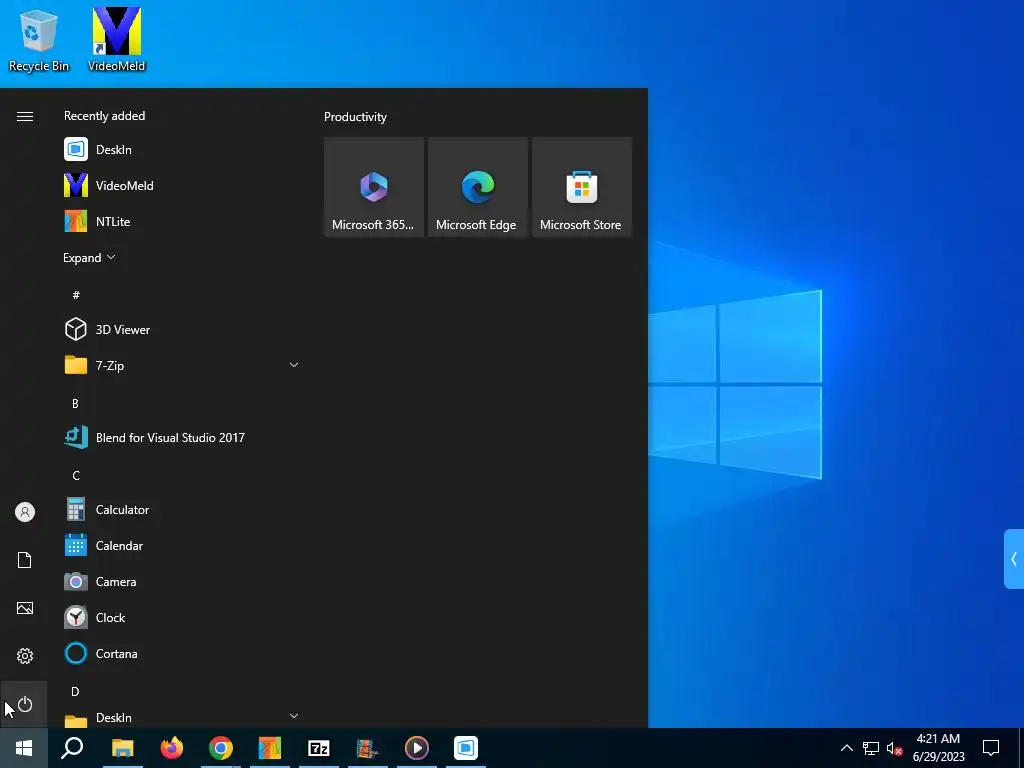Screen dimensions: 1024x768
Task: Switch to NTLite on taskbar
Action: (270, 748)
